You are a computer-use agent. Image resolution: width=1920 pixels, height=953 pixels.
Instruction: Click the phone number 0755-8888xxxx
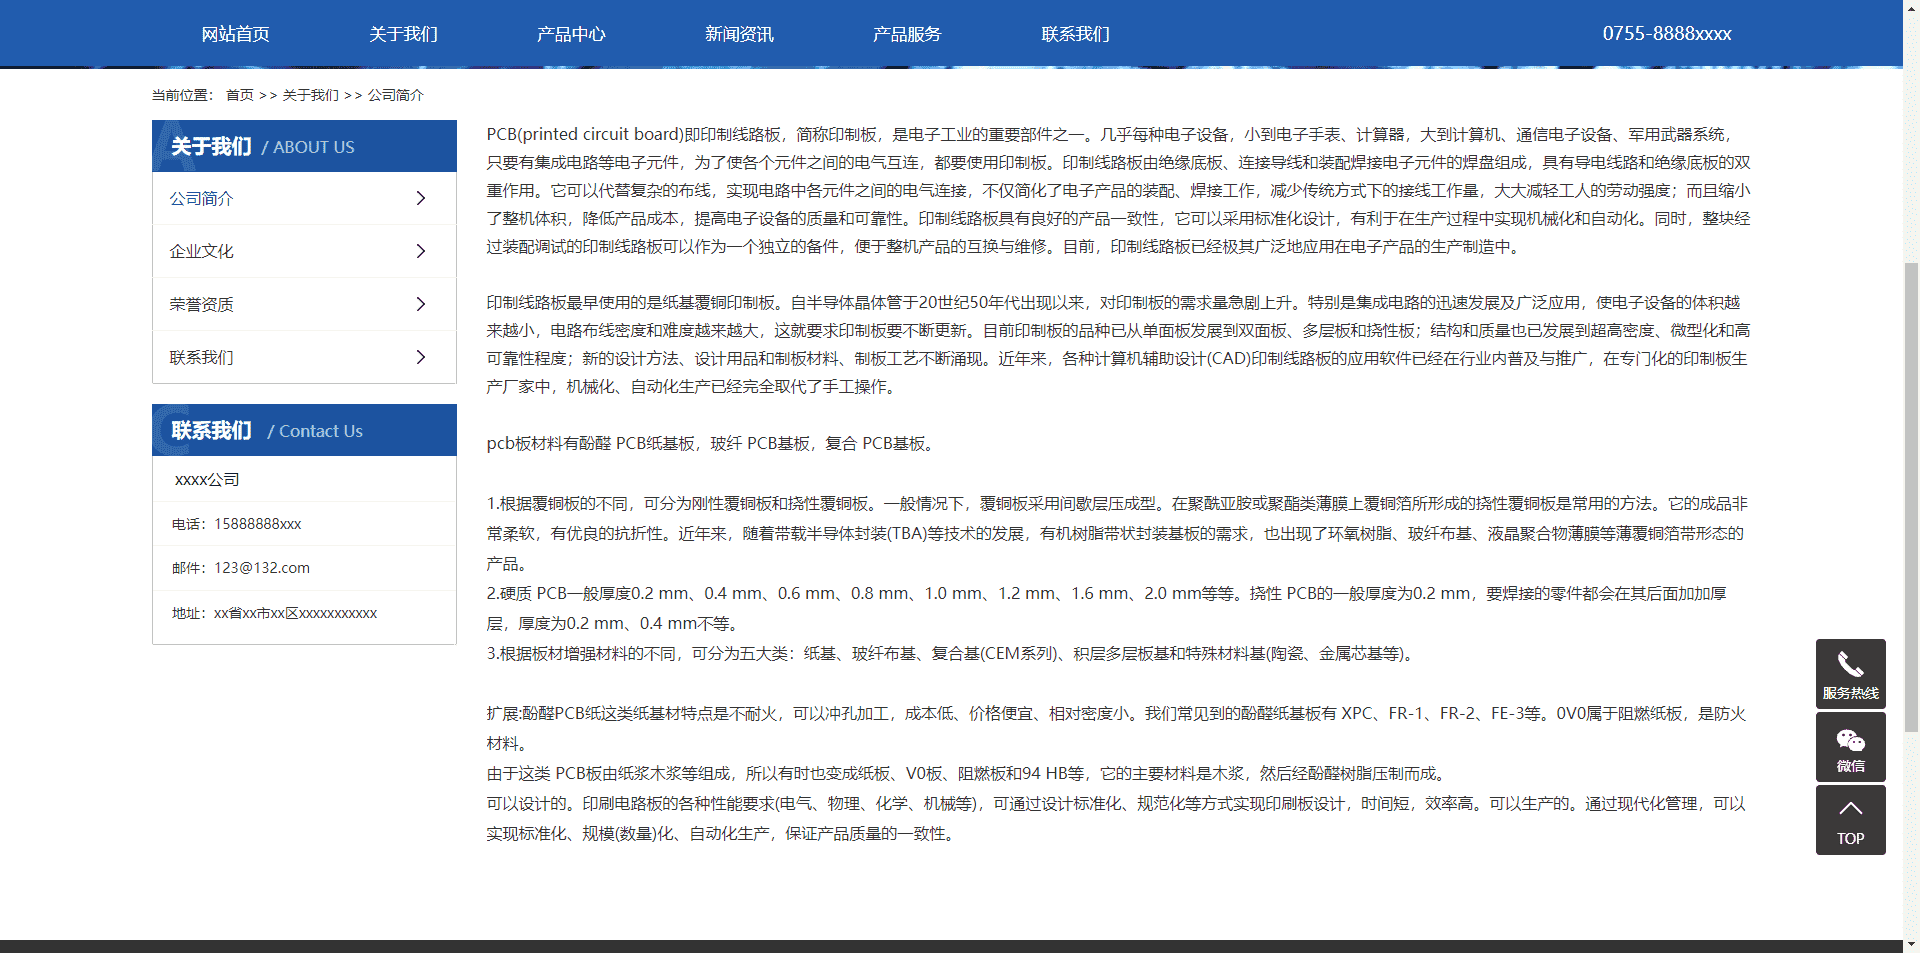tap(1667, 34)
